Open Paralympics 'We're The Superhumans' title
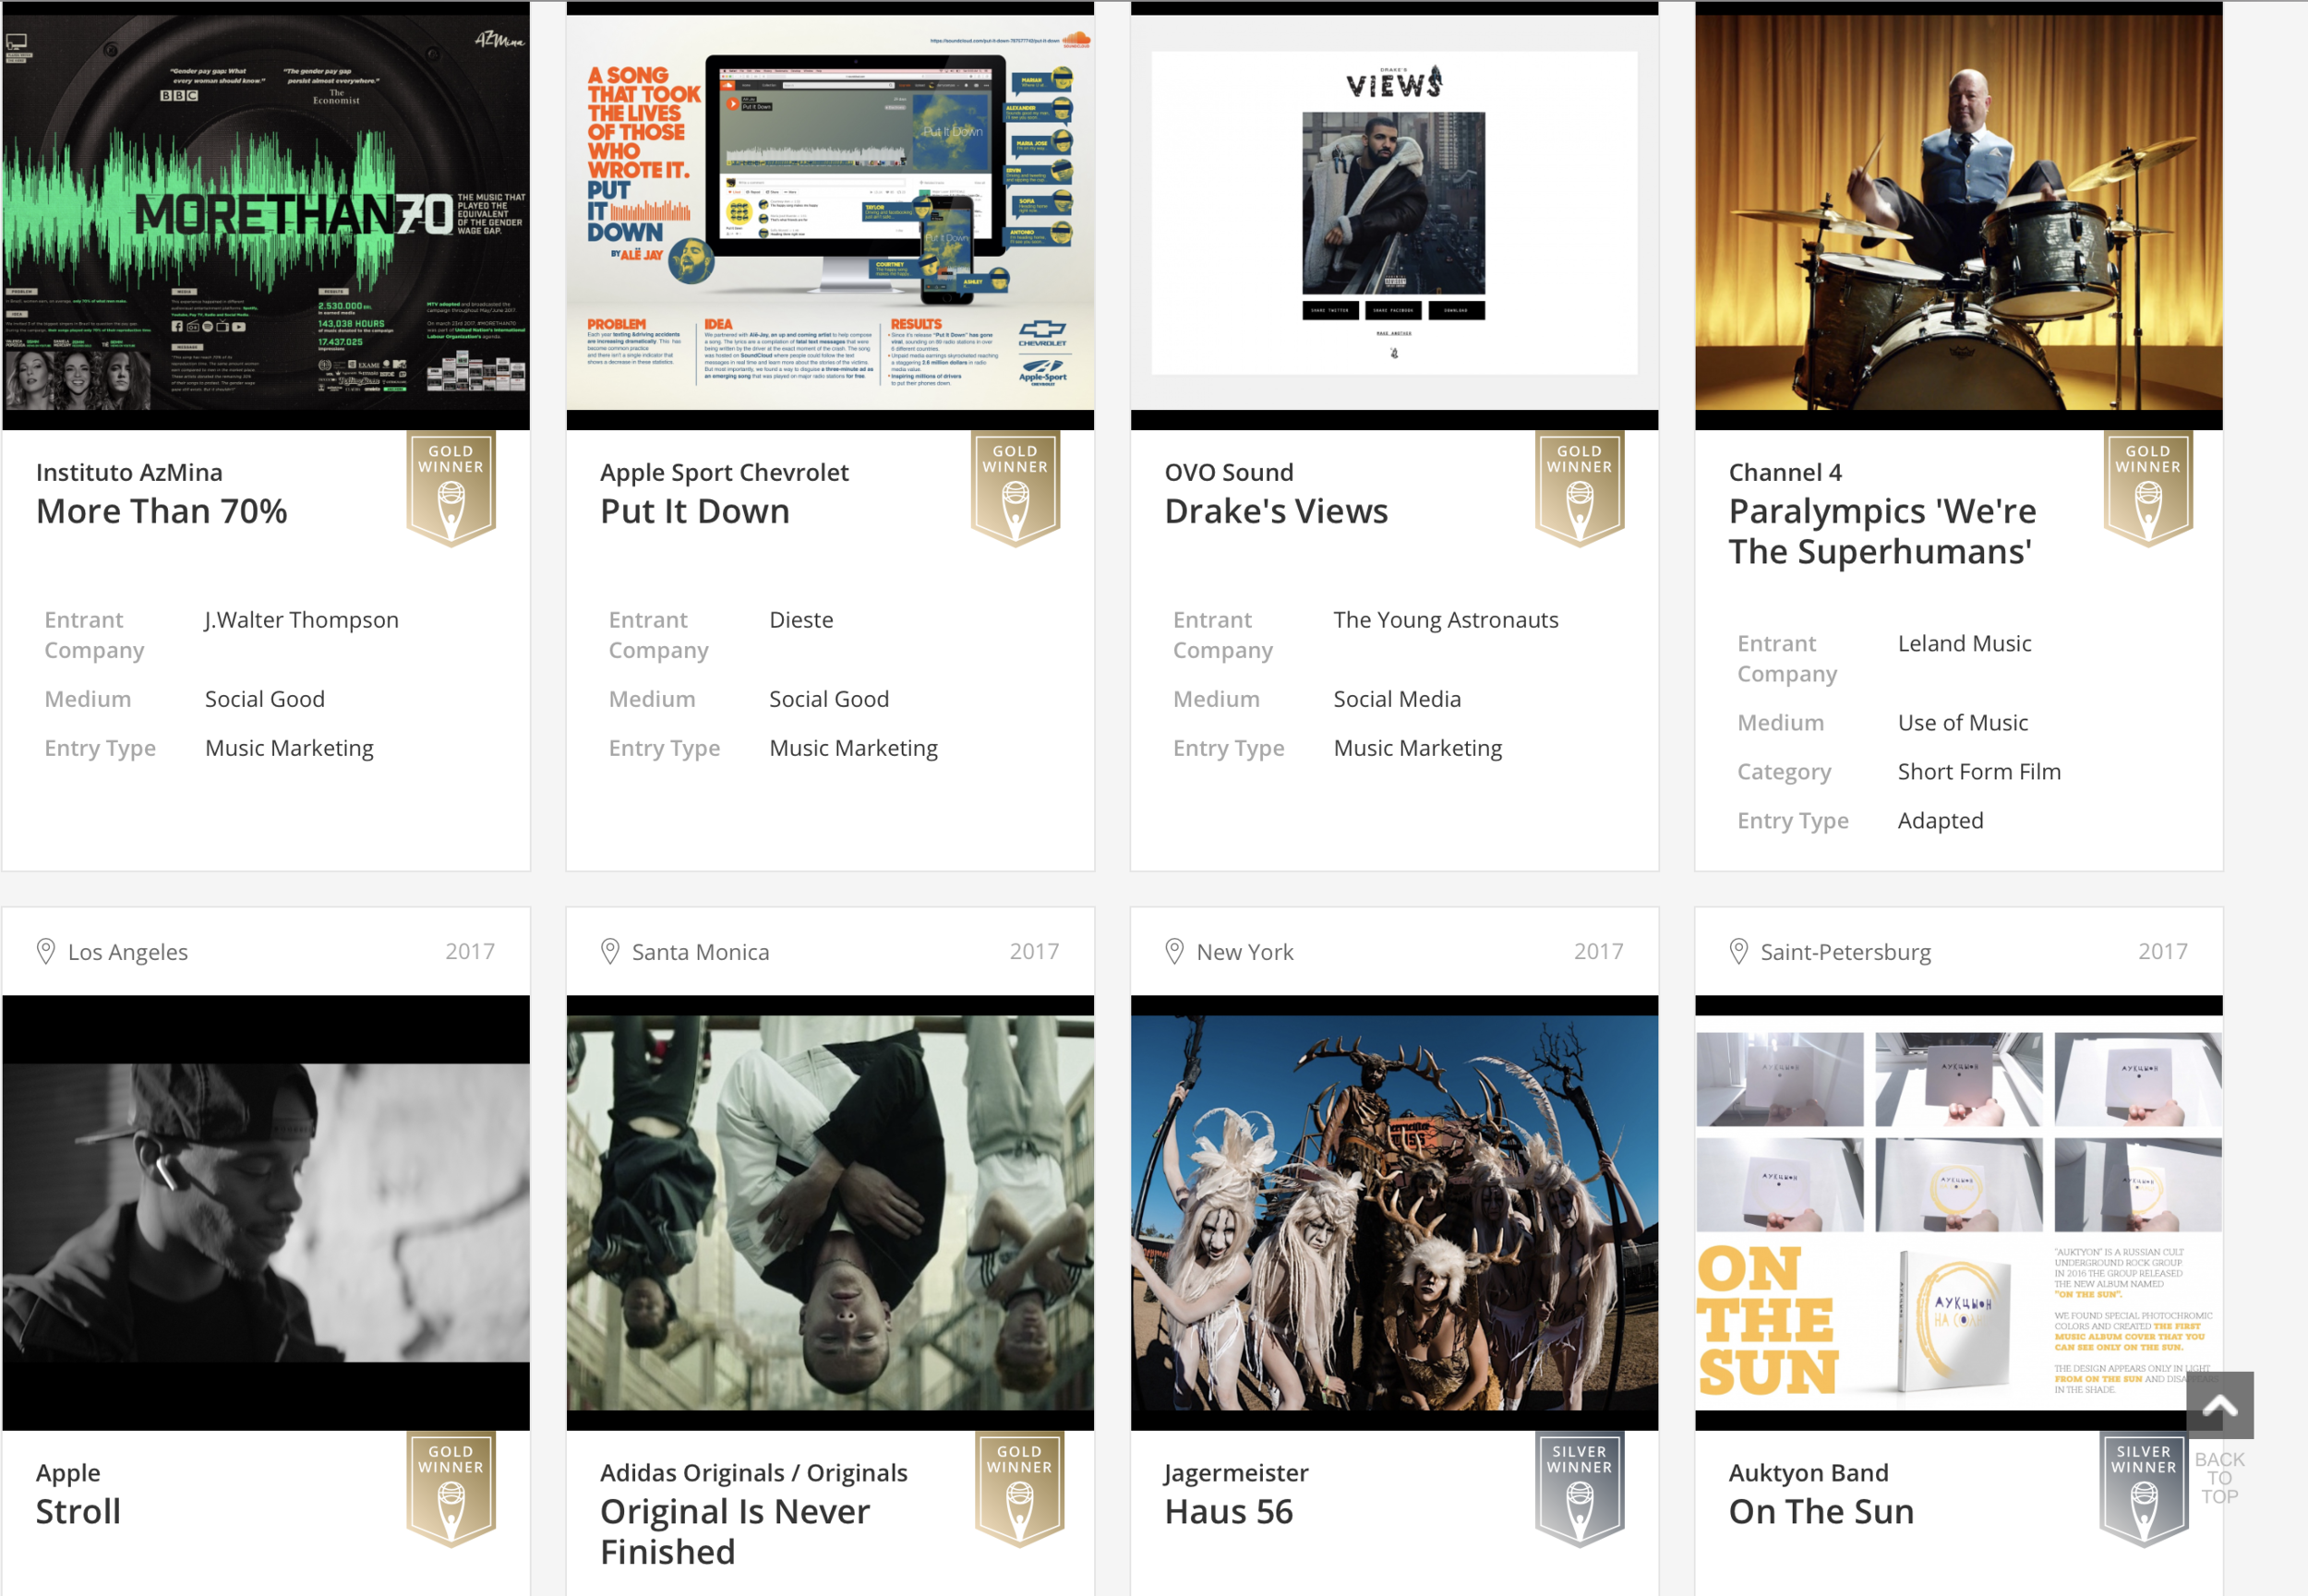 1882,531
